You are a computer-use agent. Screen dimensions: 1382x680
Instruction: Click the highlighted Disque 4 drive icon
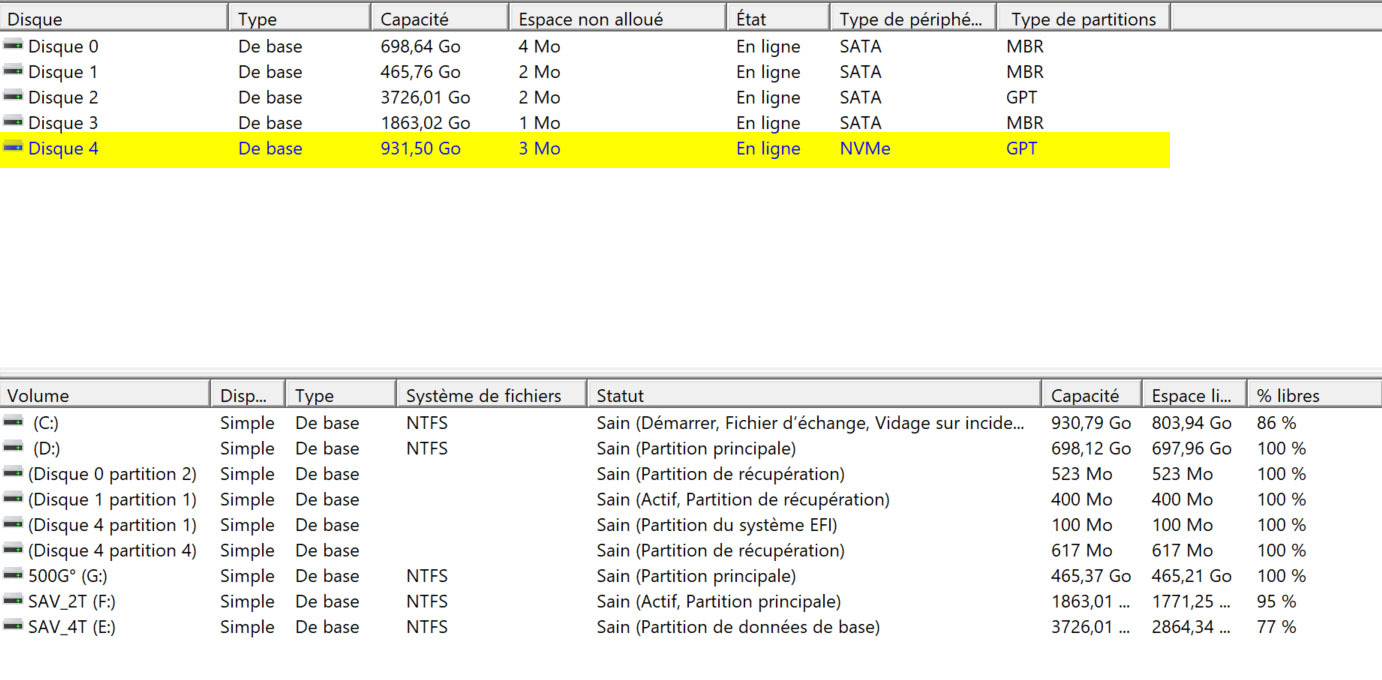click(x=13, y=148)
